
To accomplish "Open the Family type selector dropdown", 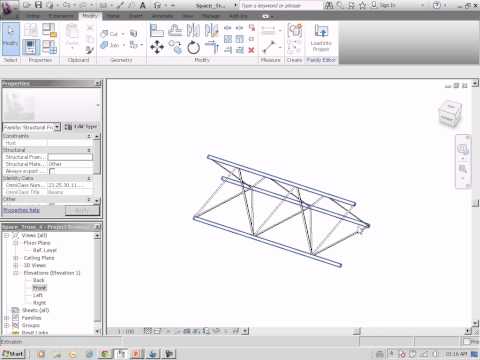I will [x=57, y=127].
